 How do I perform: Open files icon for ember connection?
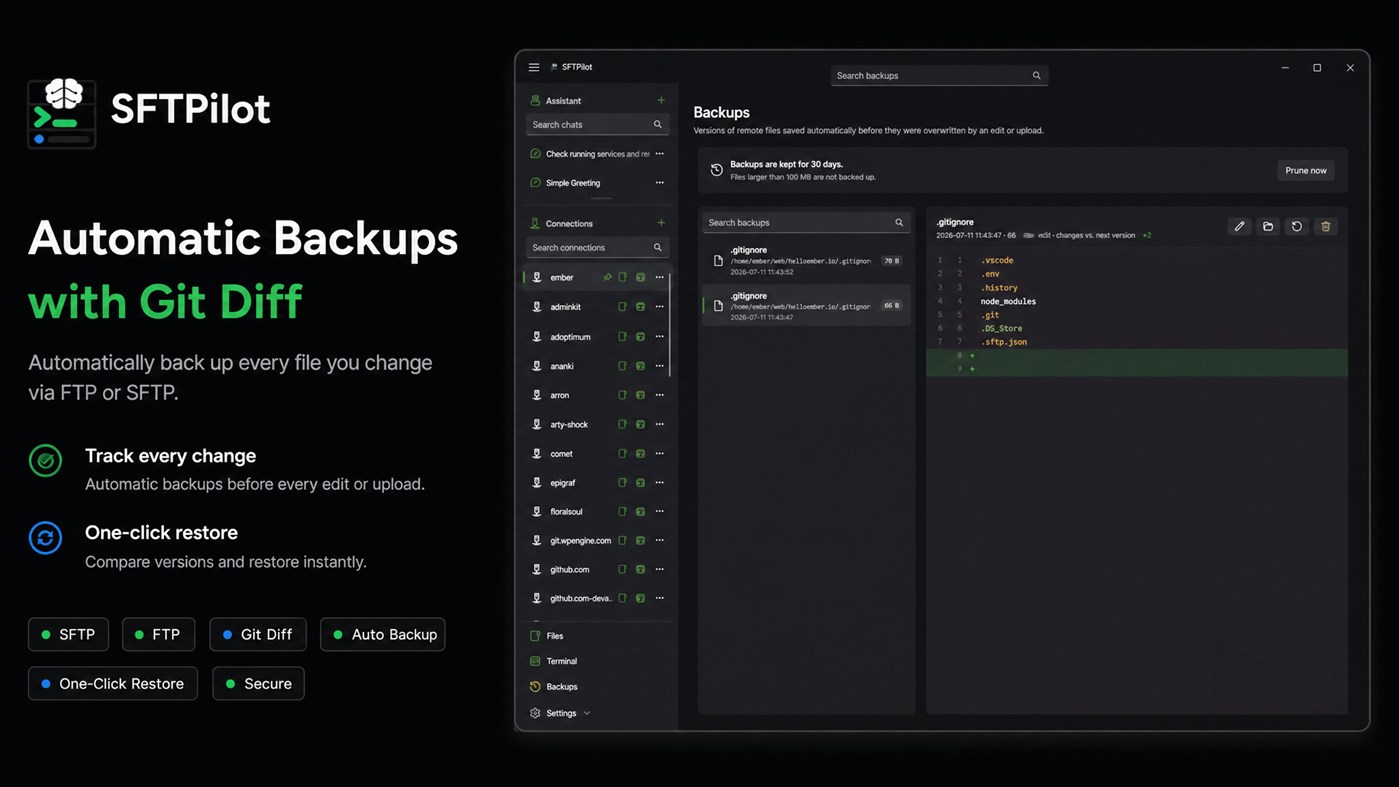pos(622,277)
